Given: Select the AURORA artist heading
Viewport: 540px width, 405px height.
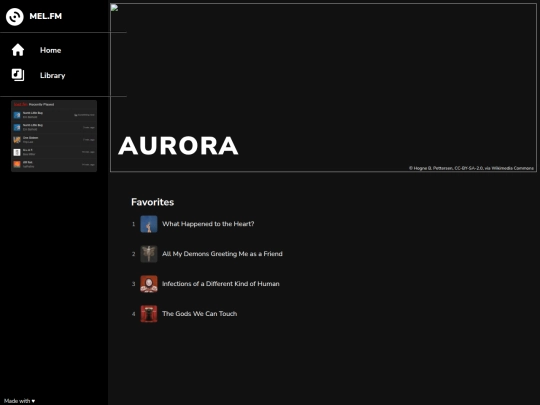Looking at the screenshot, I should click(x=178, y=146).
